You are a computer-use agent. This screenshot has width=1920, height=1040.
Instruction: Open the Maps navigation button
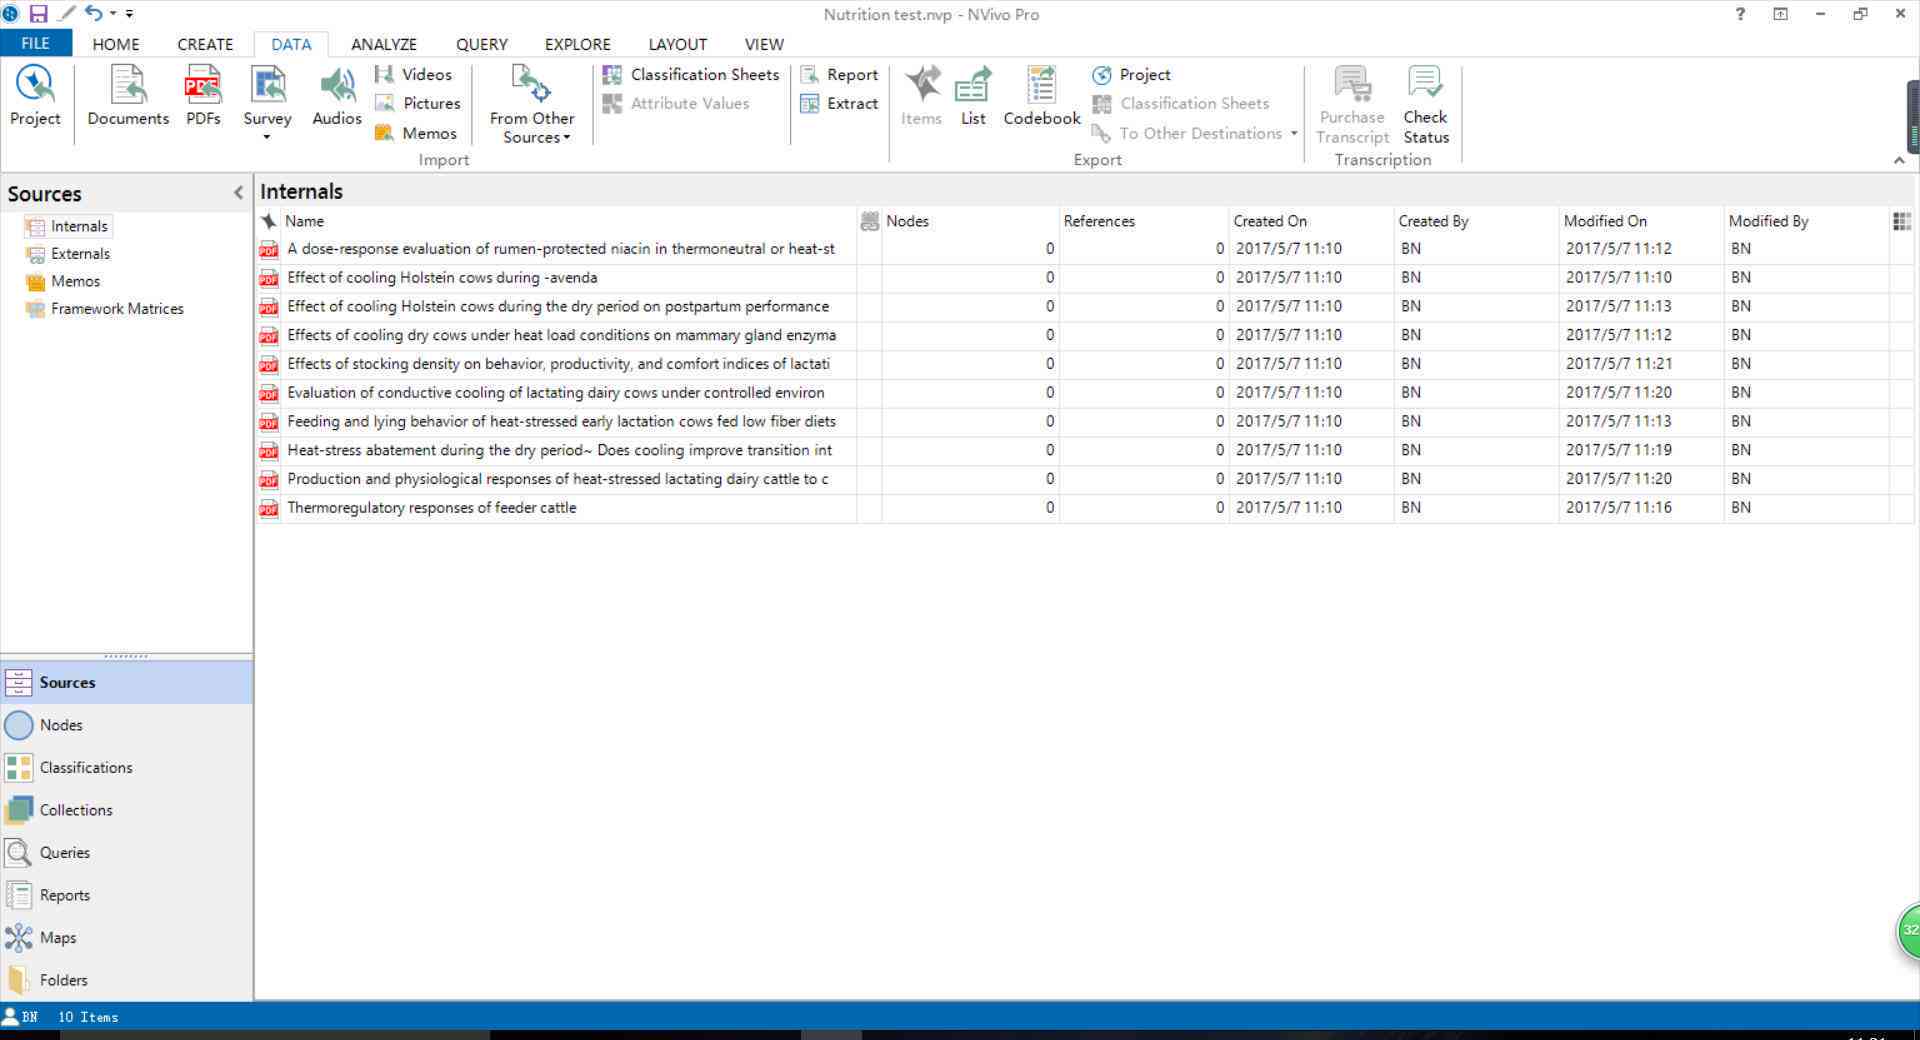pos(126,937)
